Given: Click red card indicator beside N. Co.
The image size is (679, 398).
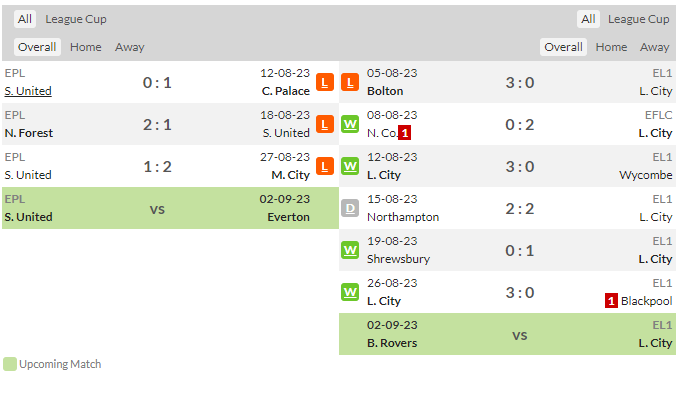Looking at the screenshot, I should [404, 133].
